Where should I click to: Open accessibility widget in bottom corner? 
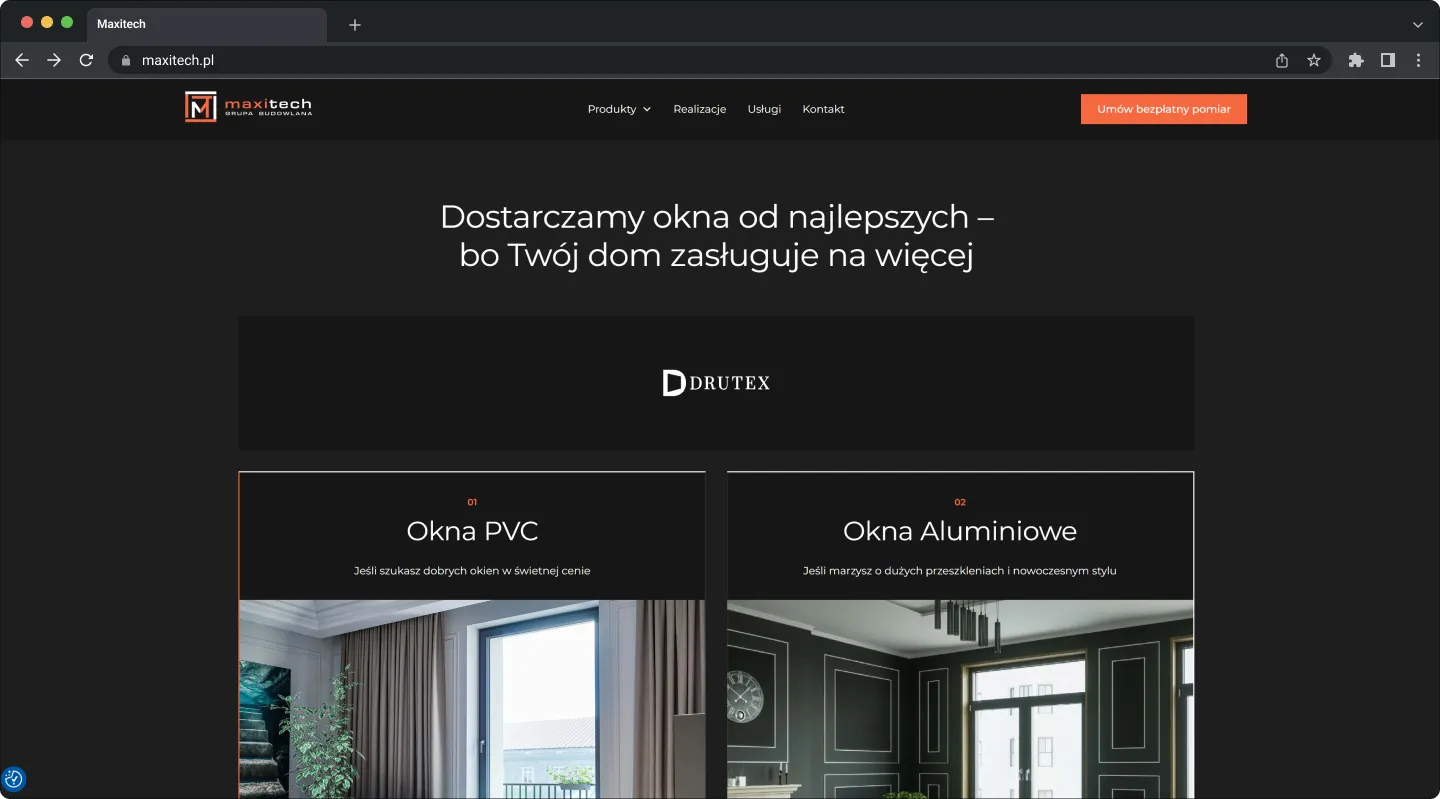click(x=14, y=778)
